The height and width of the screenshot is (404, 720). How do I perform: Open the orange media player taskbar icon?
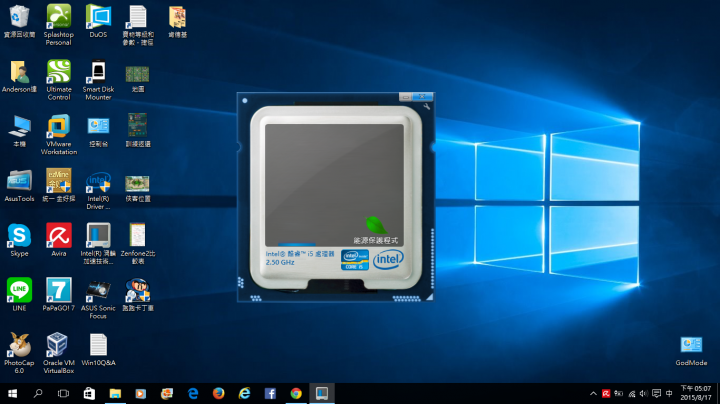141,393
